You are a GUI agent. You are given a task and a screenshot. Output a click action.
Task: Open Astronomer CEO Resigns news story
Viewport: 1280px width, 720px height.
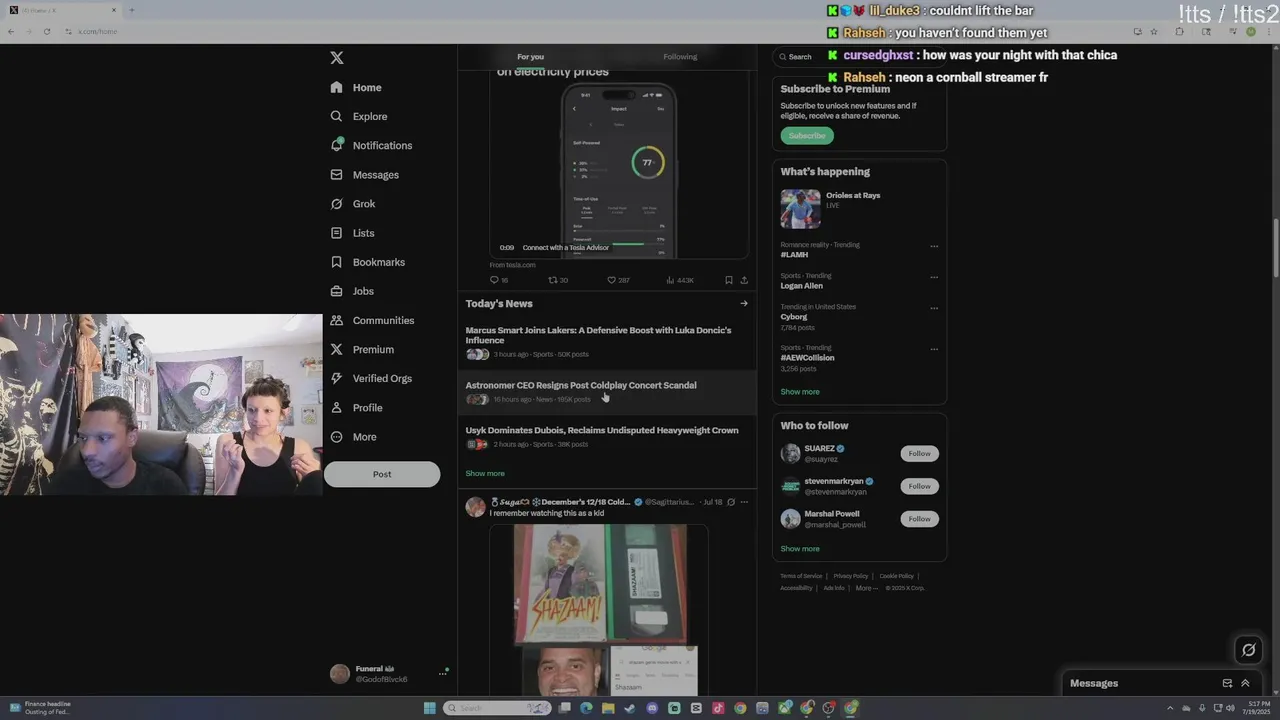pos(607,392)
